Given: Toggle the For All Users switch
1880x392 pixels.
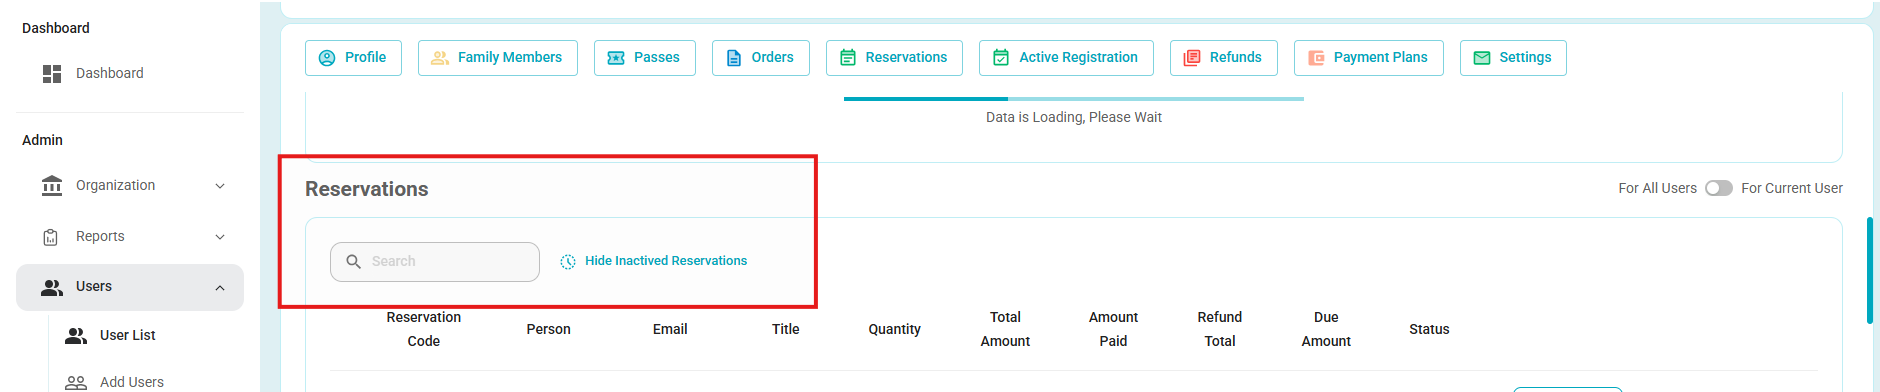Looking at the screenshot, I should click(x=1719, y=188).
